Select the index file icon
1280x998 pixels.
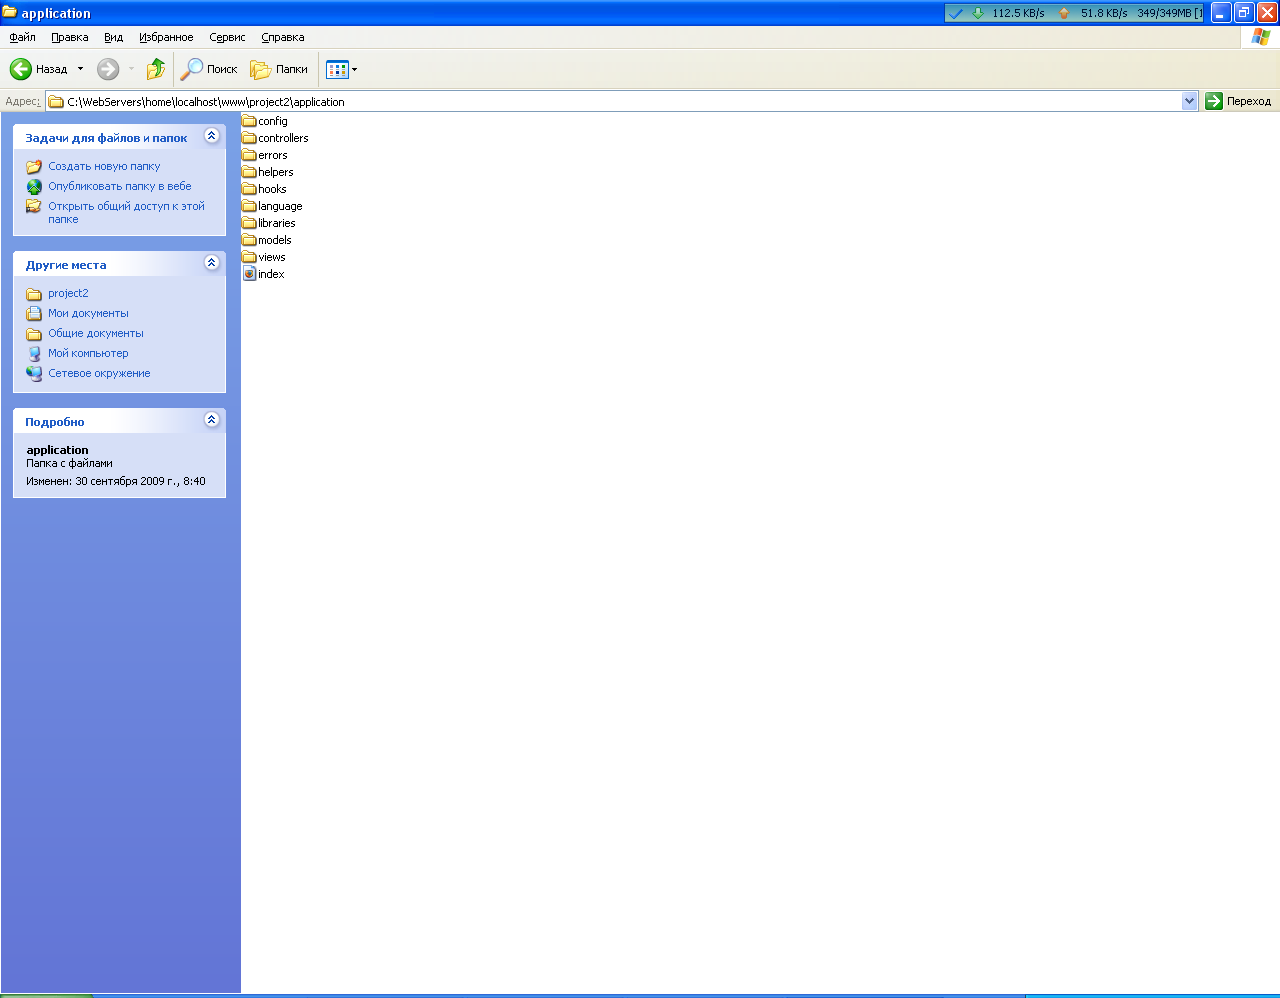(x=250, y=274)
